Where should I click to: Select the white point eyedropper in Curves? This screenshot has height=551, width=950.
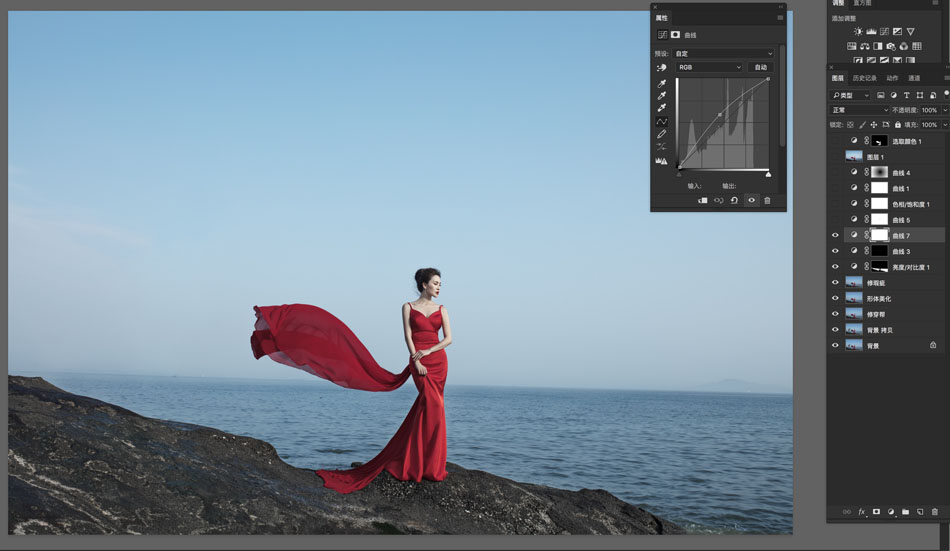coord(662,107)
